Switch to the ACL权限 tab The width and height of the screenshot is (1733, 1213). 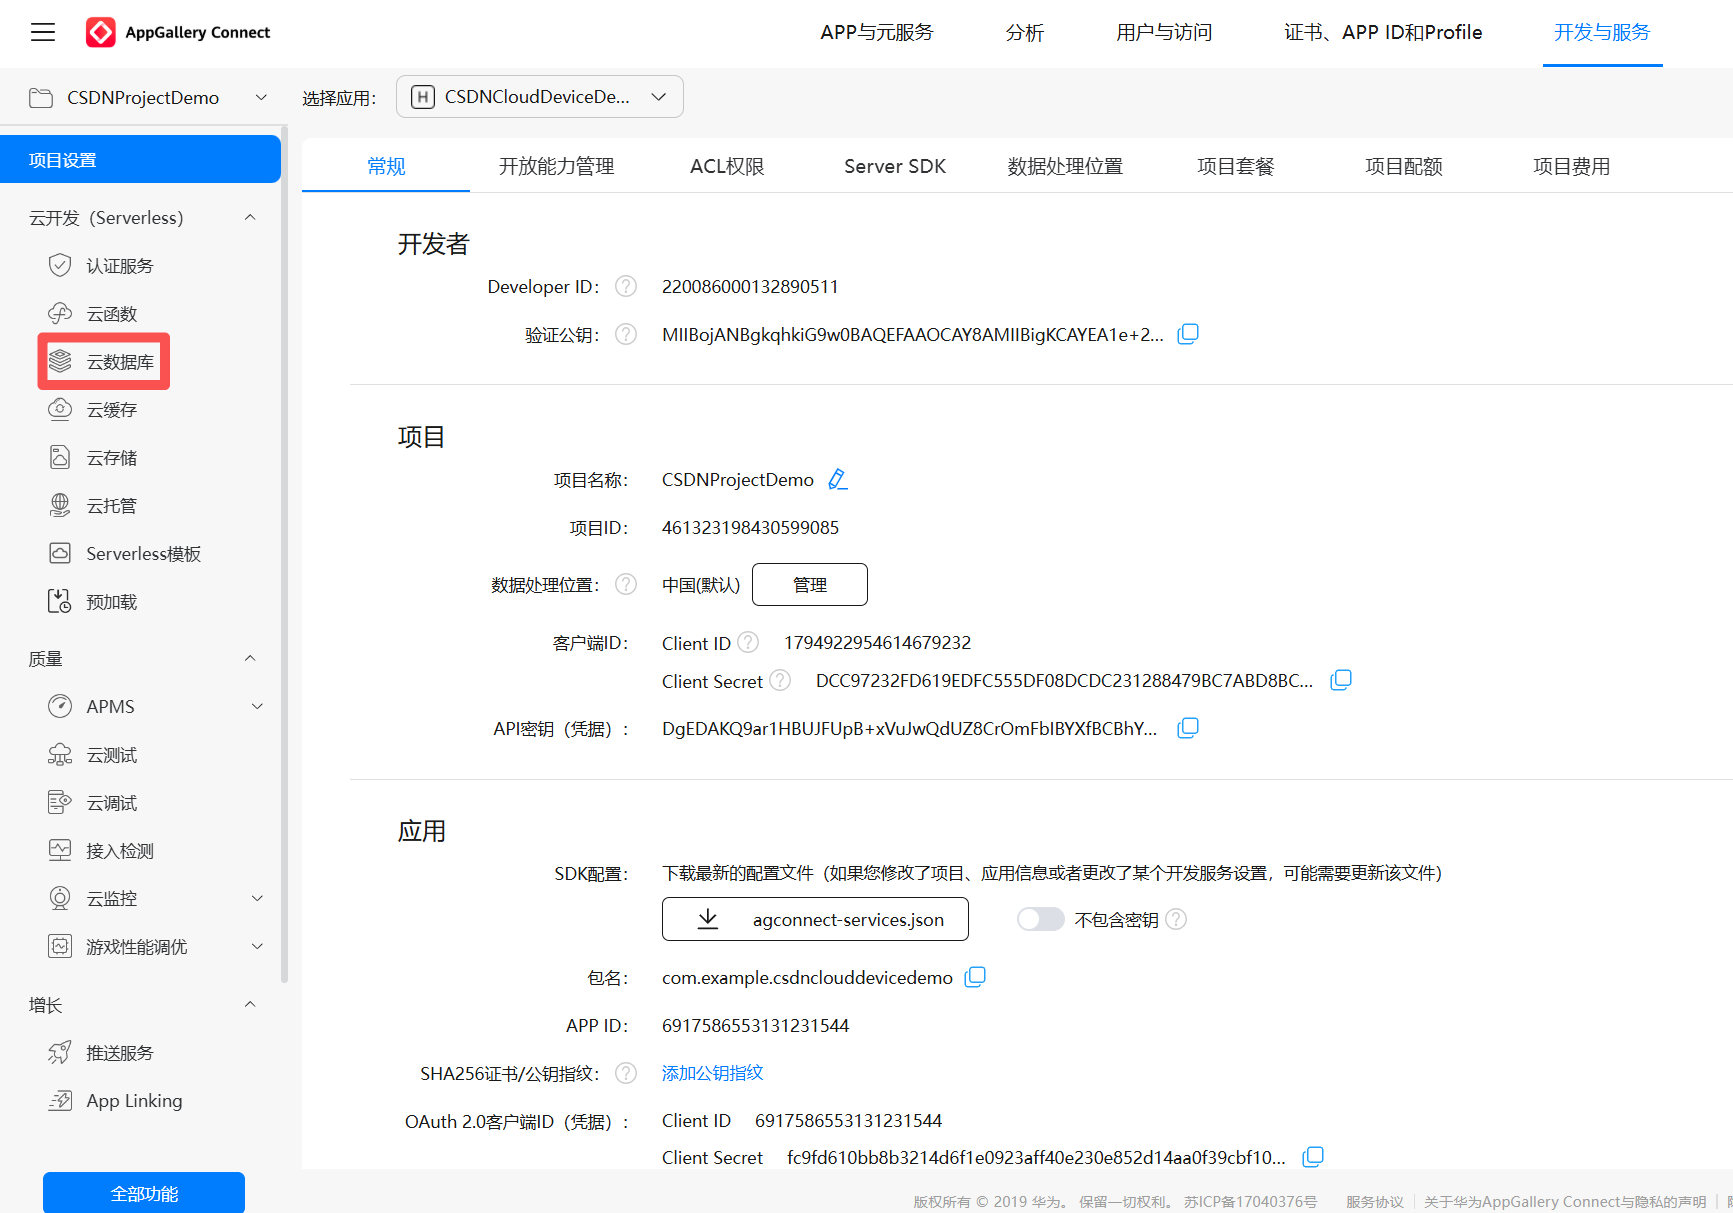[x=727, y=166]
